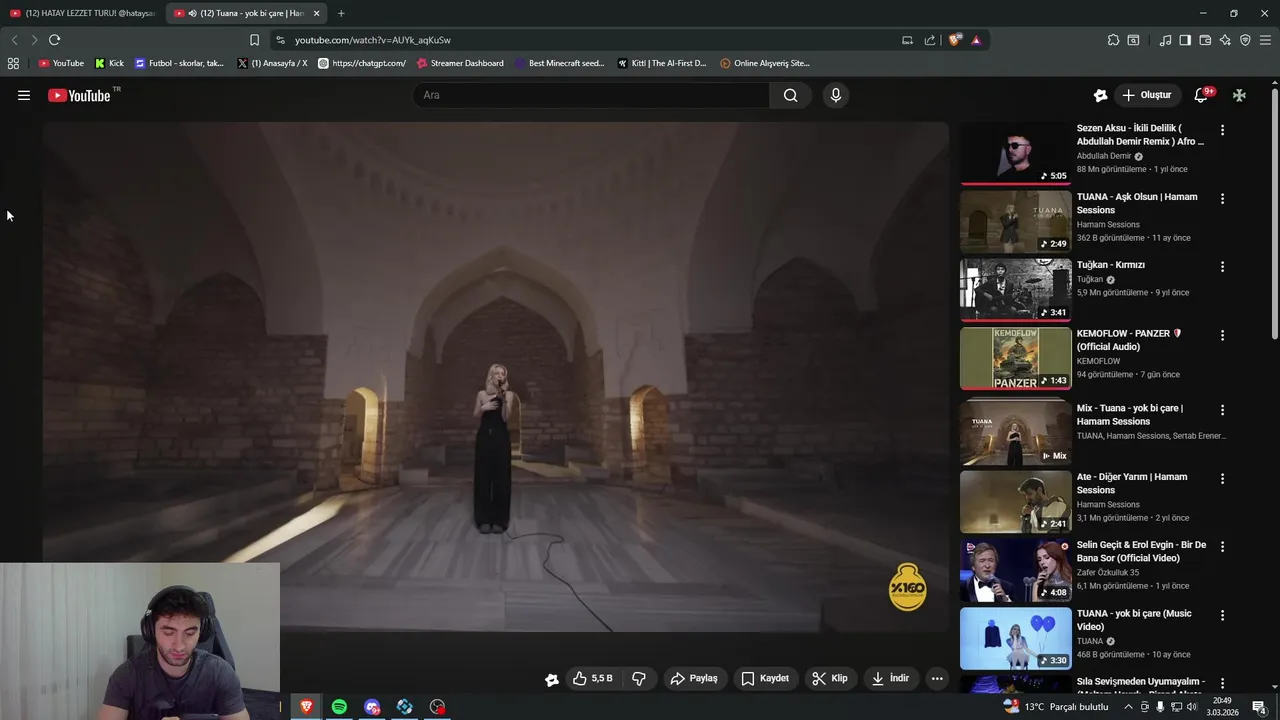
Task: Open KEMOFLOW - PANZER thumbnail
Action: (x=1015, y=358)
